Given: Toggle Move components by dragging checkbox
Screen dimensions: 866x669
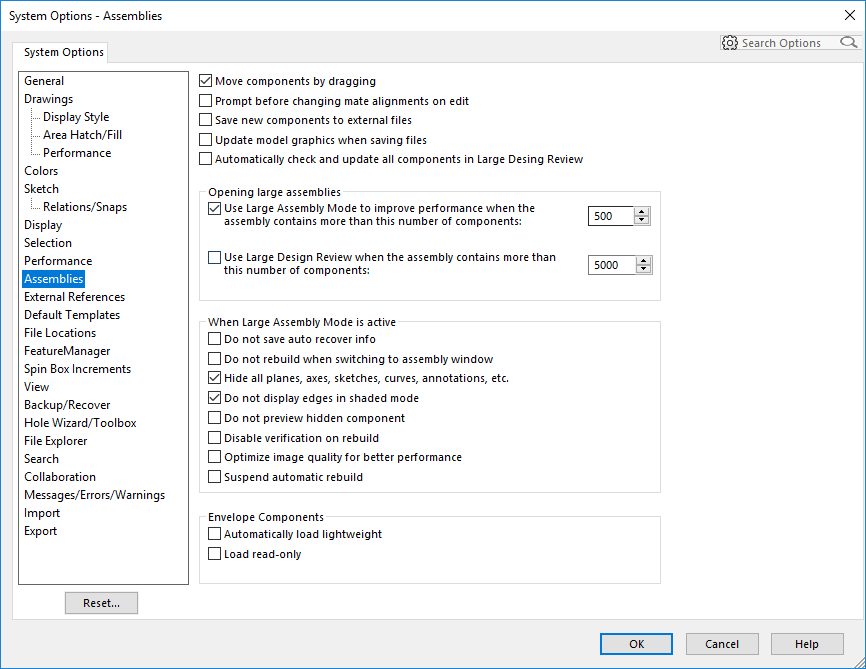Looking at the screenshot, I should [205, 81].
